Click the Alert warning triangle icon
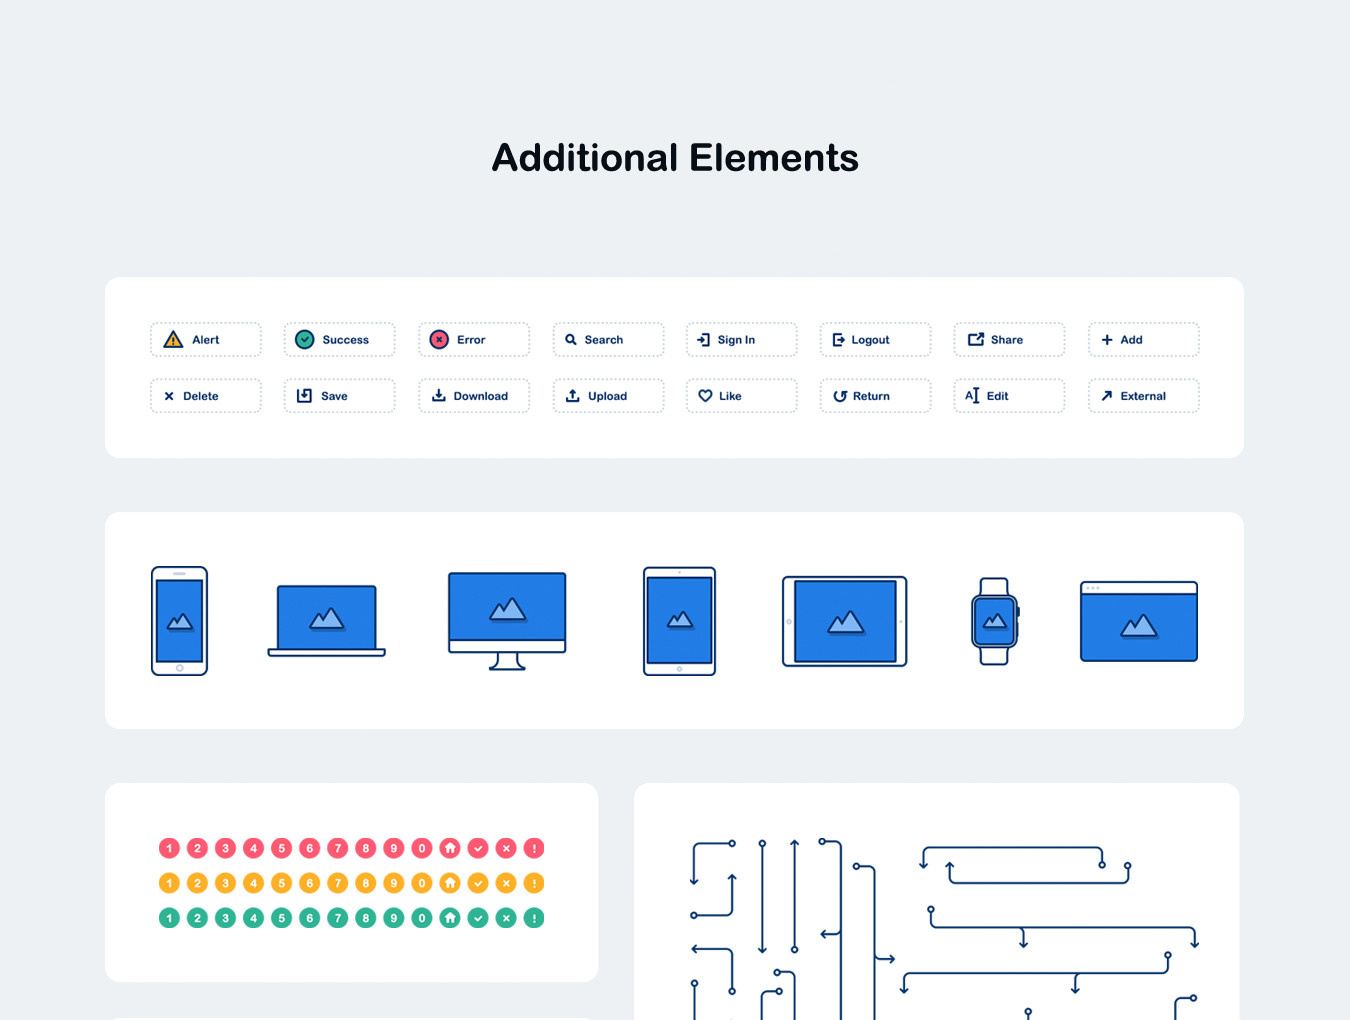Image resolution: width=1350 pixels, height=1020 pixels. [173, 340]
